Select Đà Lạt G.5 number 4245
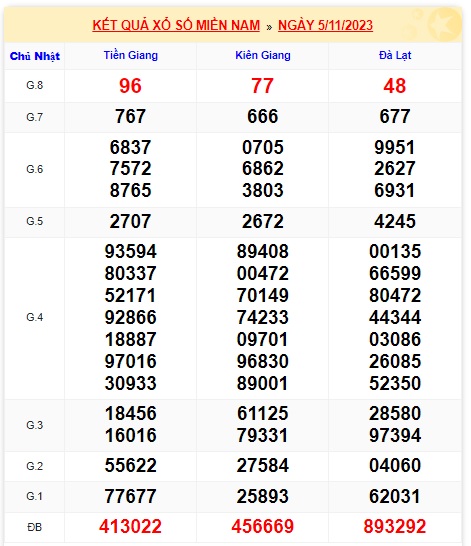 pyautogui.click(x=394, y=221)
